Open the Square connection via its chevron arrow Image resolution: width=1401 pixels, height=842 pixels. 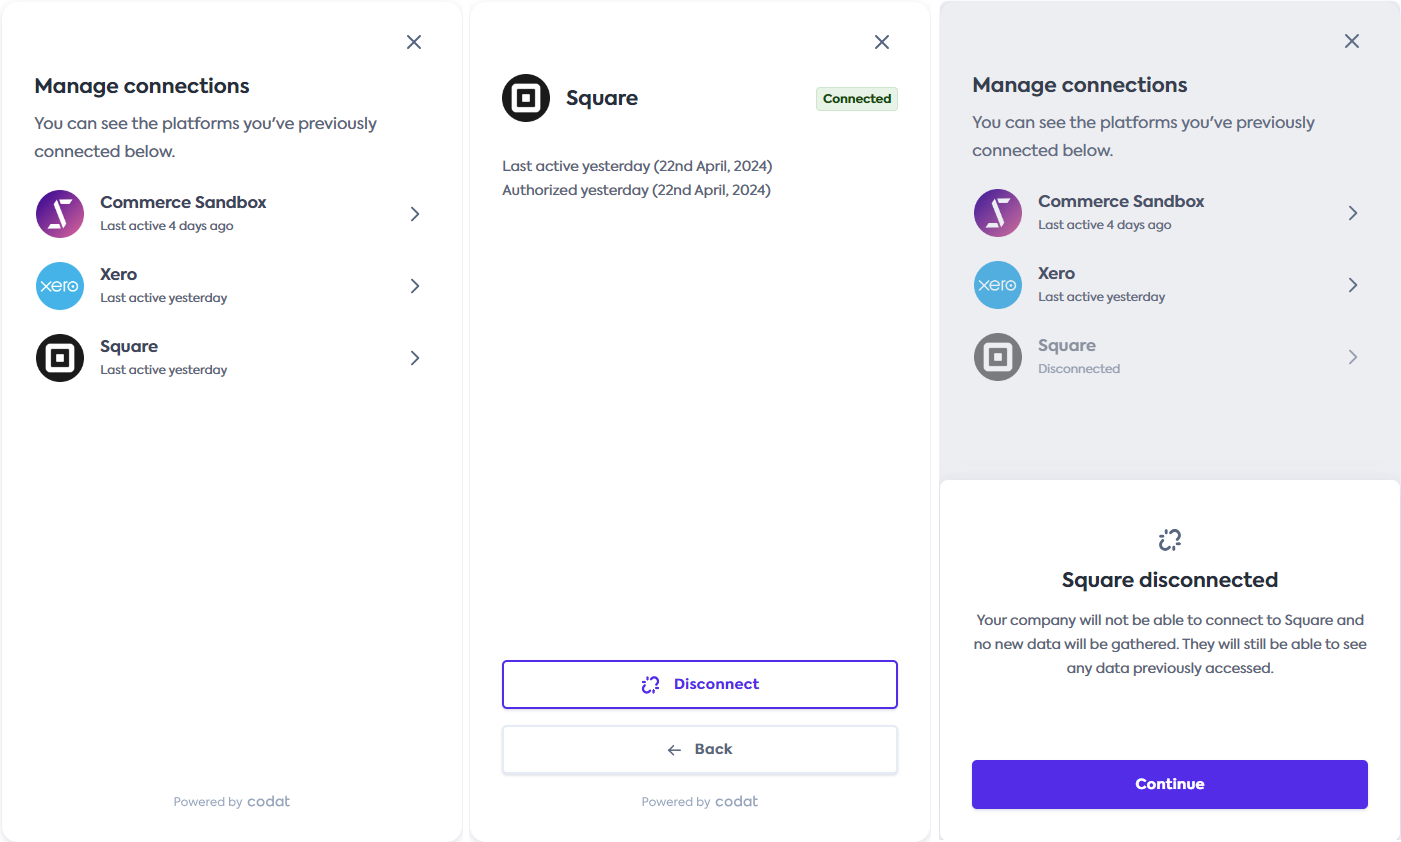pos(414,357)
